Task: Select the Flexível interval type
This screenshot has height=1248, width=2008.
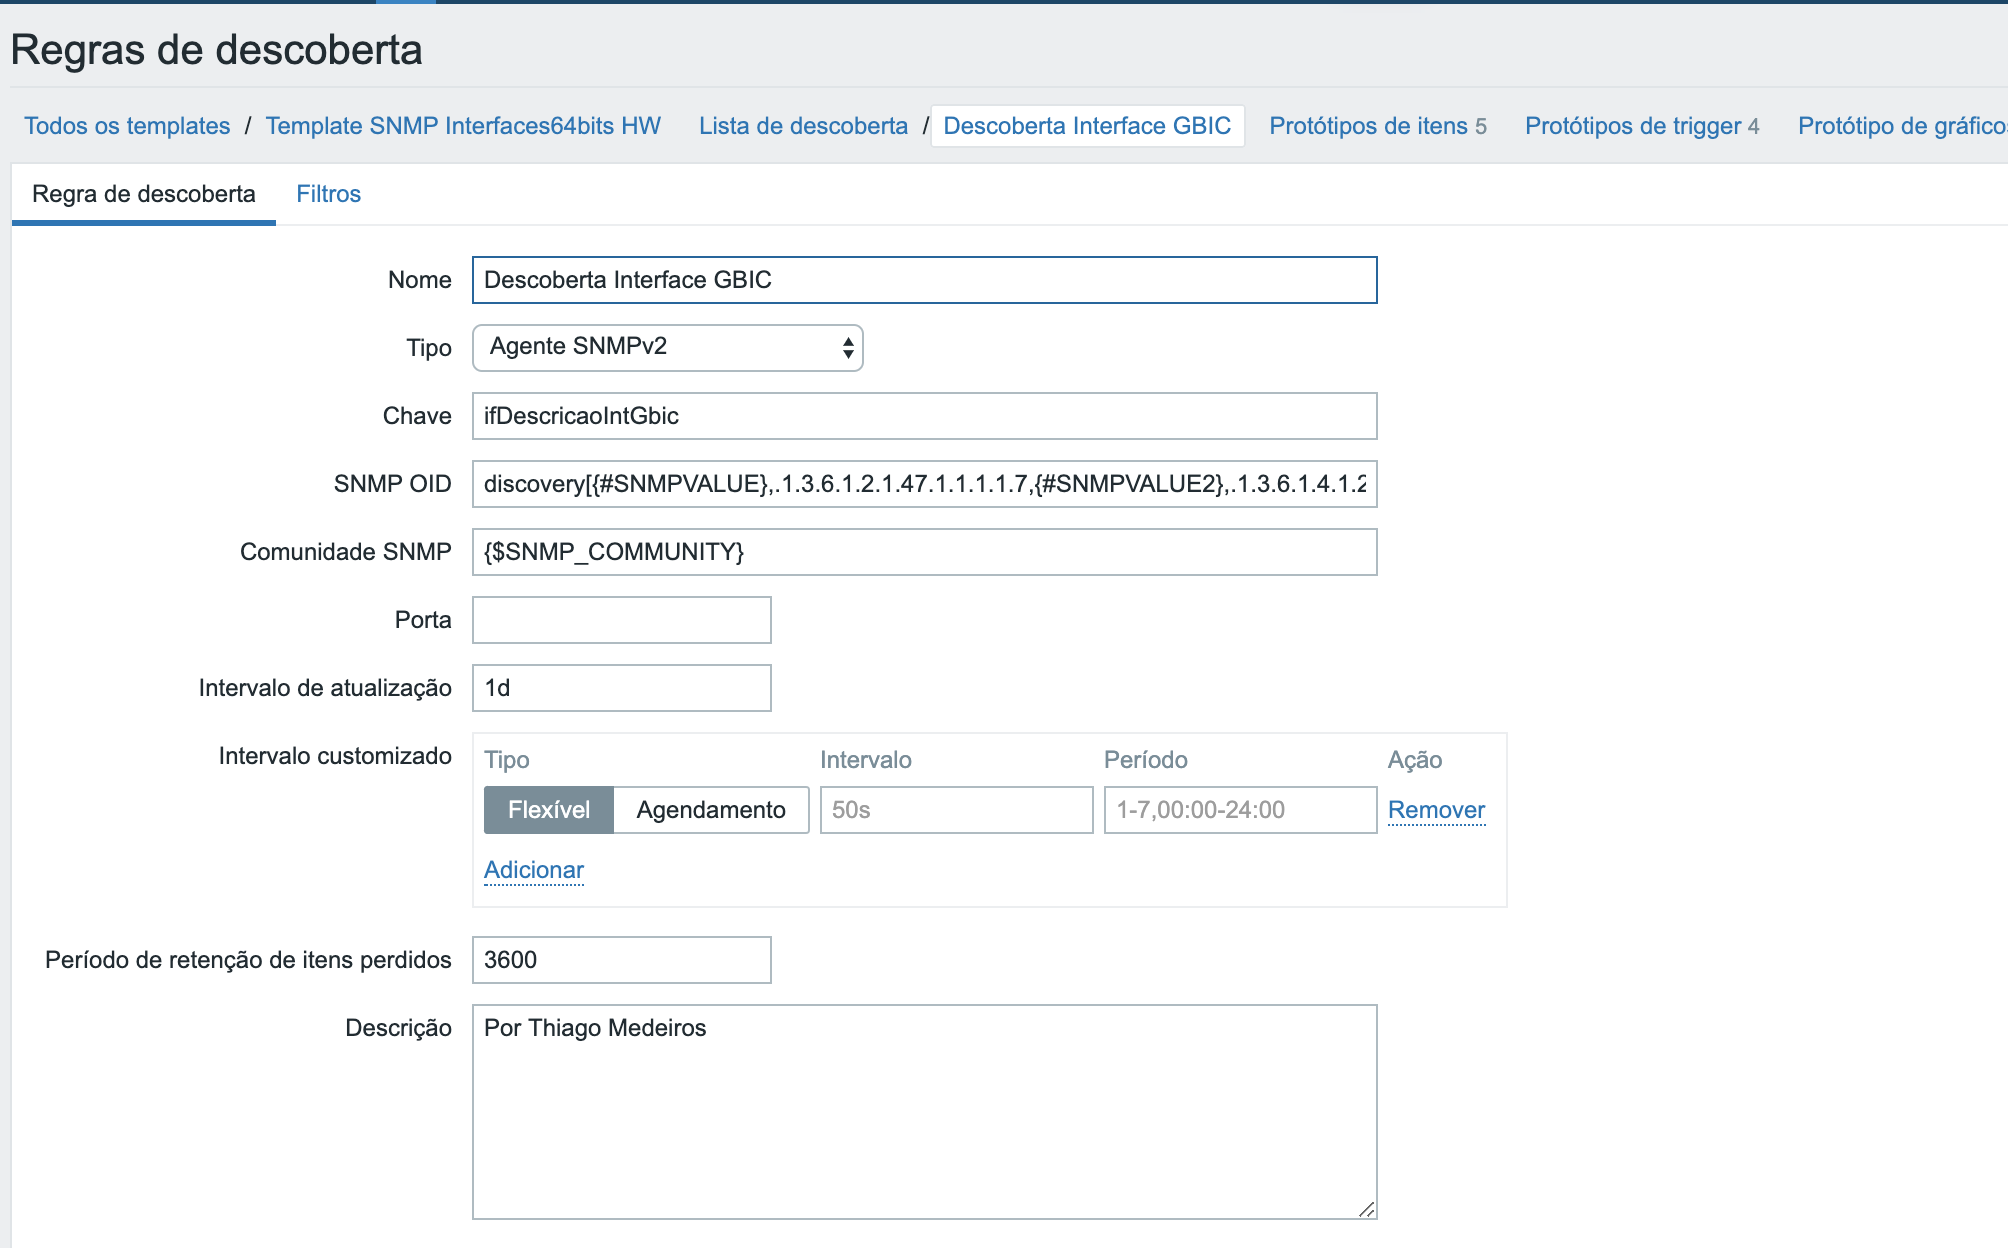Action: [548, 810]
